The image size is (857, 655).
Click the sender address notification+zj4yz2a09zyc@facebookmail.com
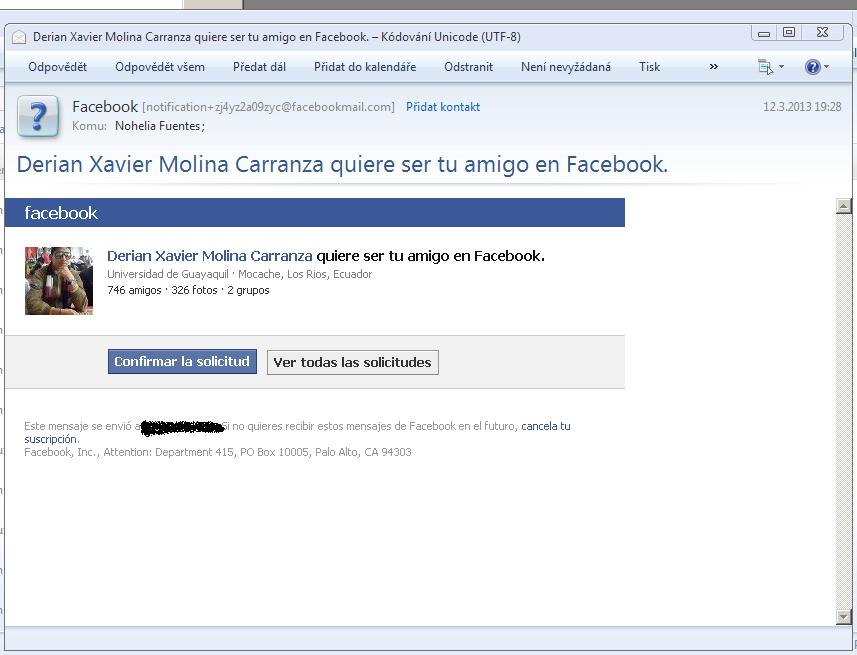coord(268,107)
